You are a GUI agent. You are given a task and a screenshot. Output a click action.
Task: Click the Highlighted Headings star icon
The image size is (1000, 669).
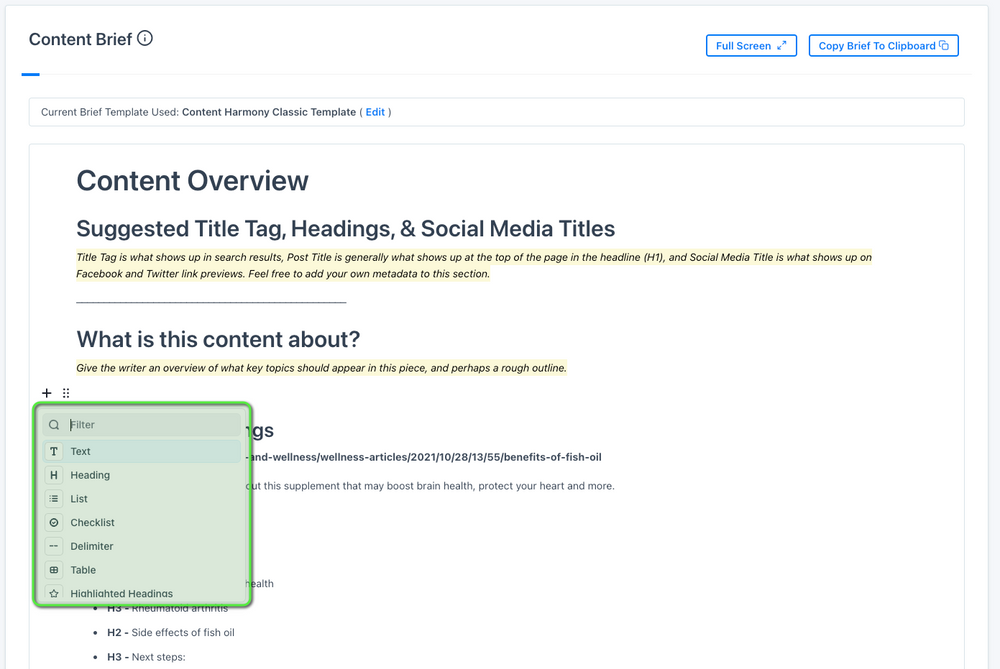point(54,593)
